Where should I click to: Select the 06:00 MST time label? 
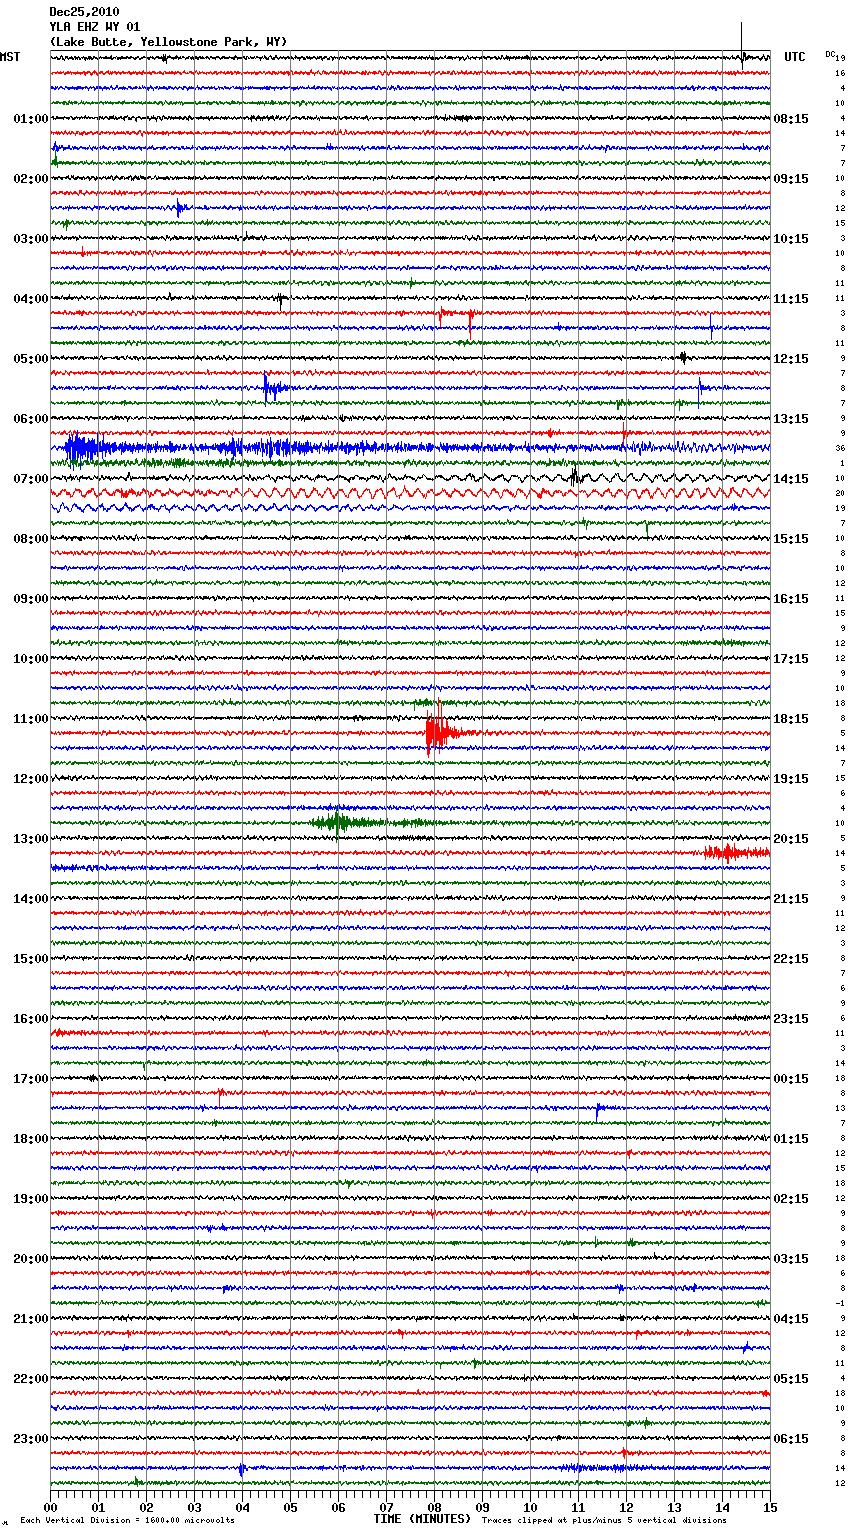click(x=31, y=419)
